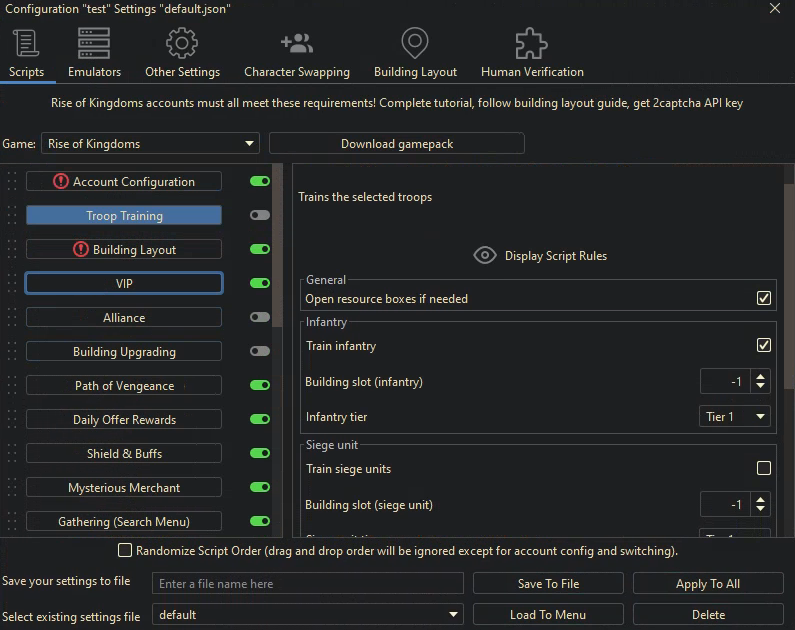Disable the Path of Vengeance toggle
Image resolution: width=795 pixels, height=630 pixels.
(260, 385)
